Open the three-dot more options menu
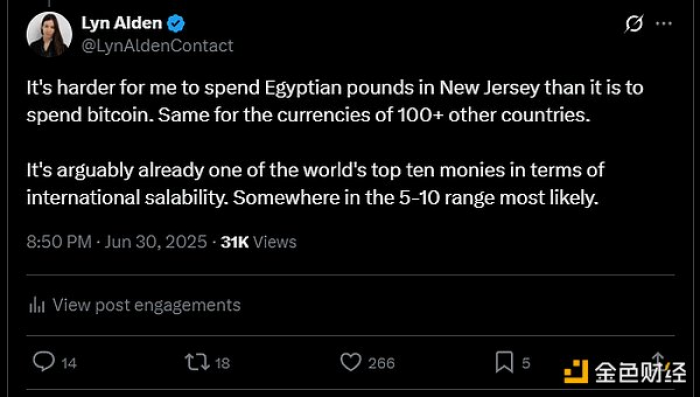Image resolution: width=700 pixels, height=397 pixels. tap(664, 24)
